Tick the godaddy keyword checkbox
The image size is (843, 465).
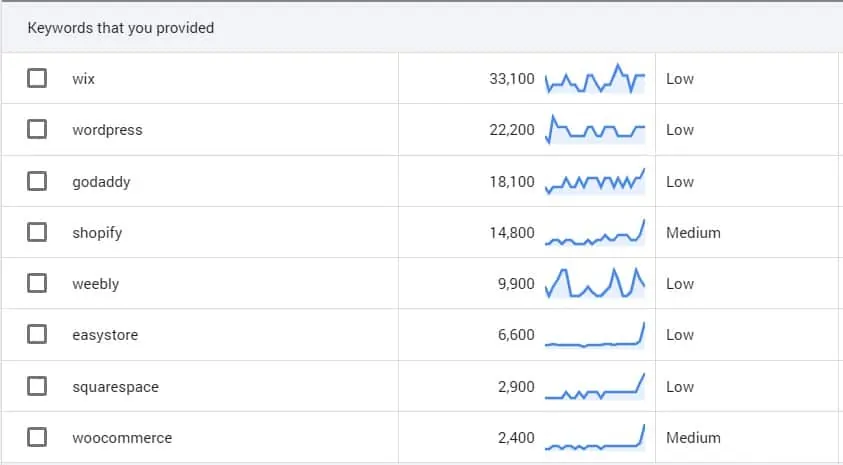pyautogui.click(x=37, y=181)
